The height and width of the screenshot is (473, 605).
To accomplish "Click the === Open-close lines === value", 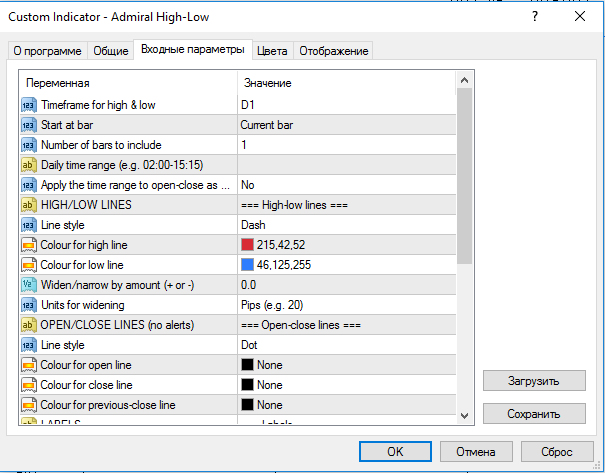I will (x=347, y=325).
